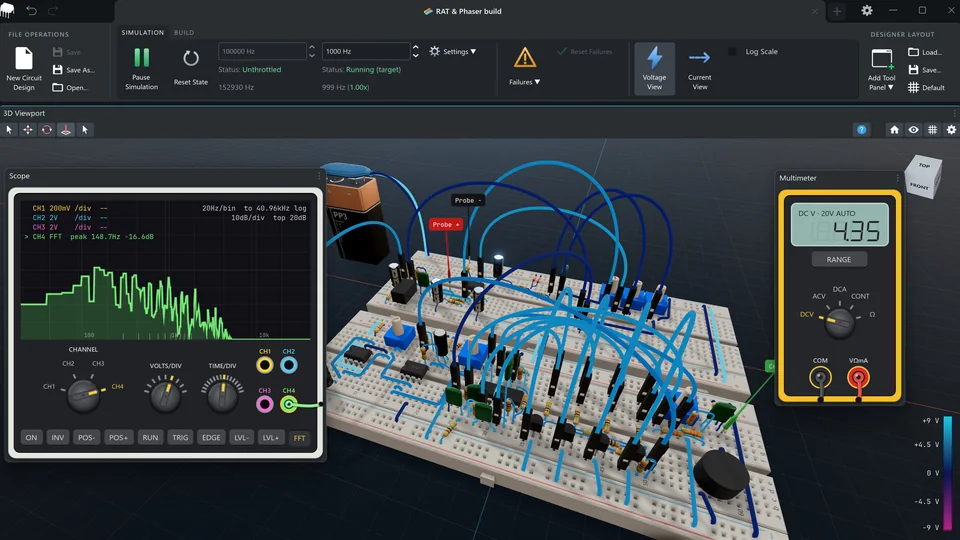Image resolution: width=960 pixels, height=540 pixels.
Task: Switch to the Build tab
Action: [x=184, y=32]
